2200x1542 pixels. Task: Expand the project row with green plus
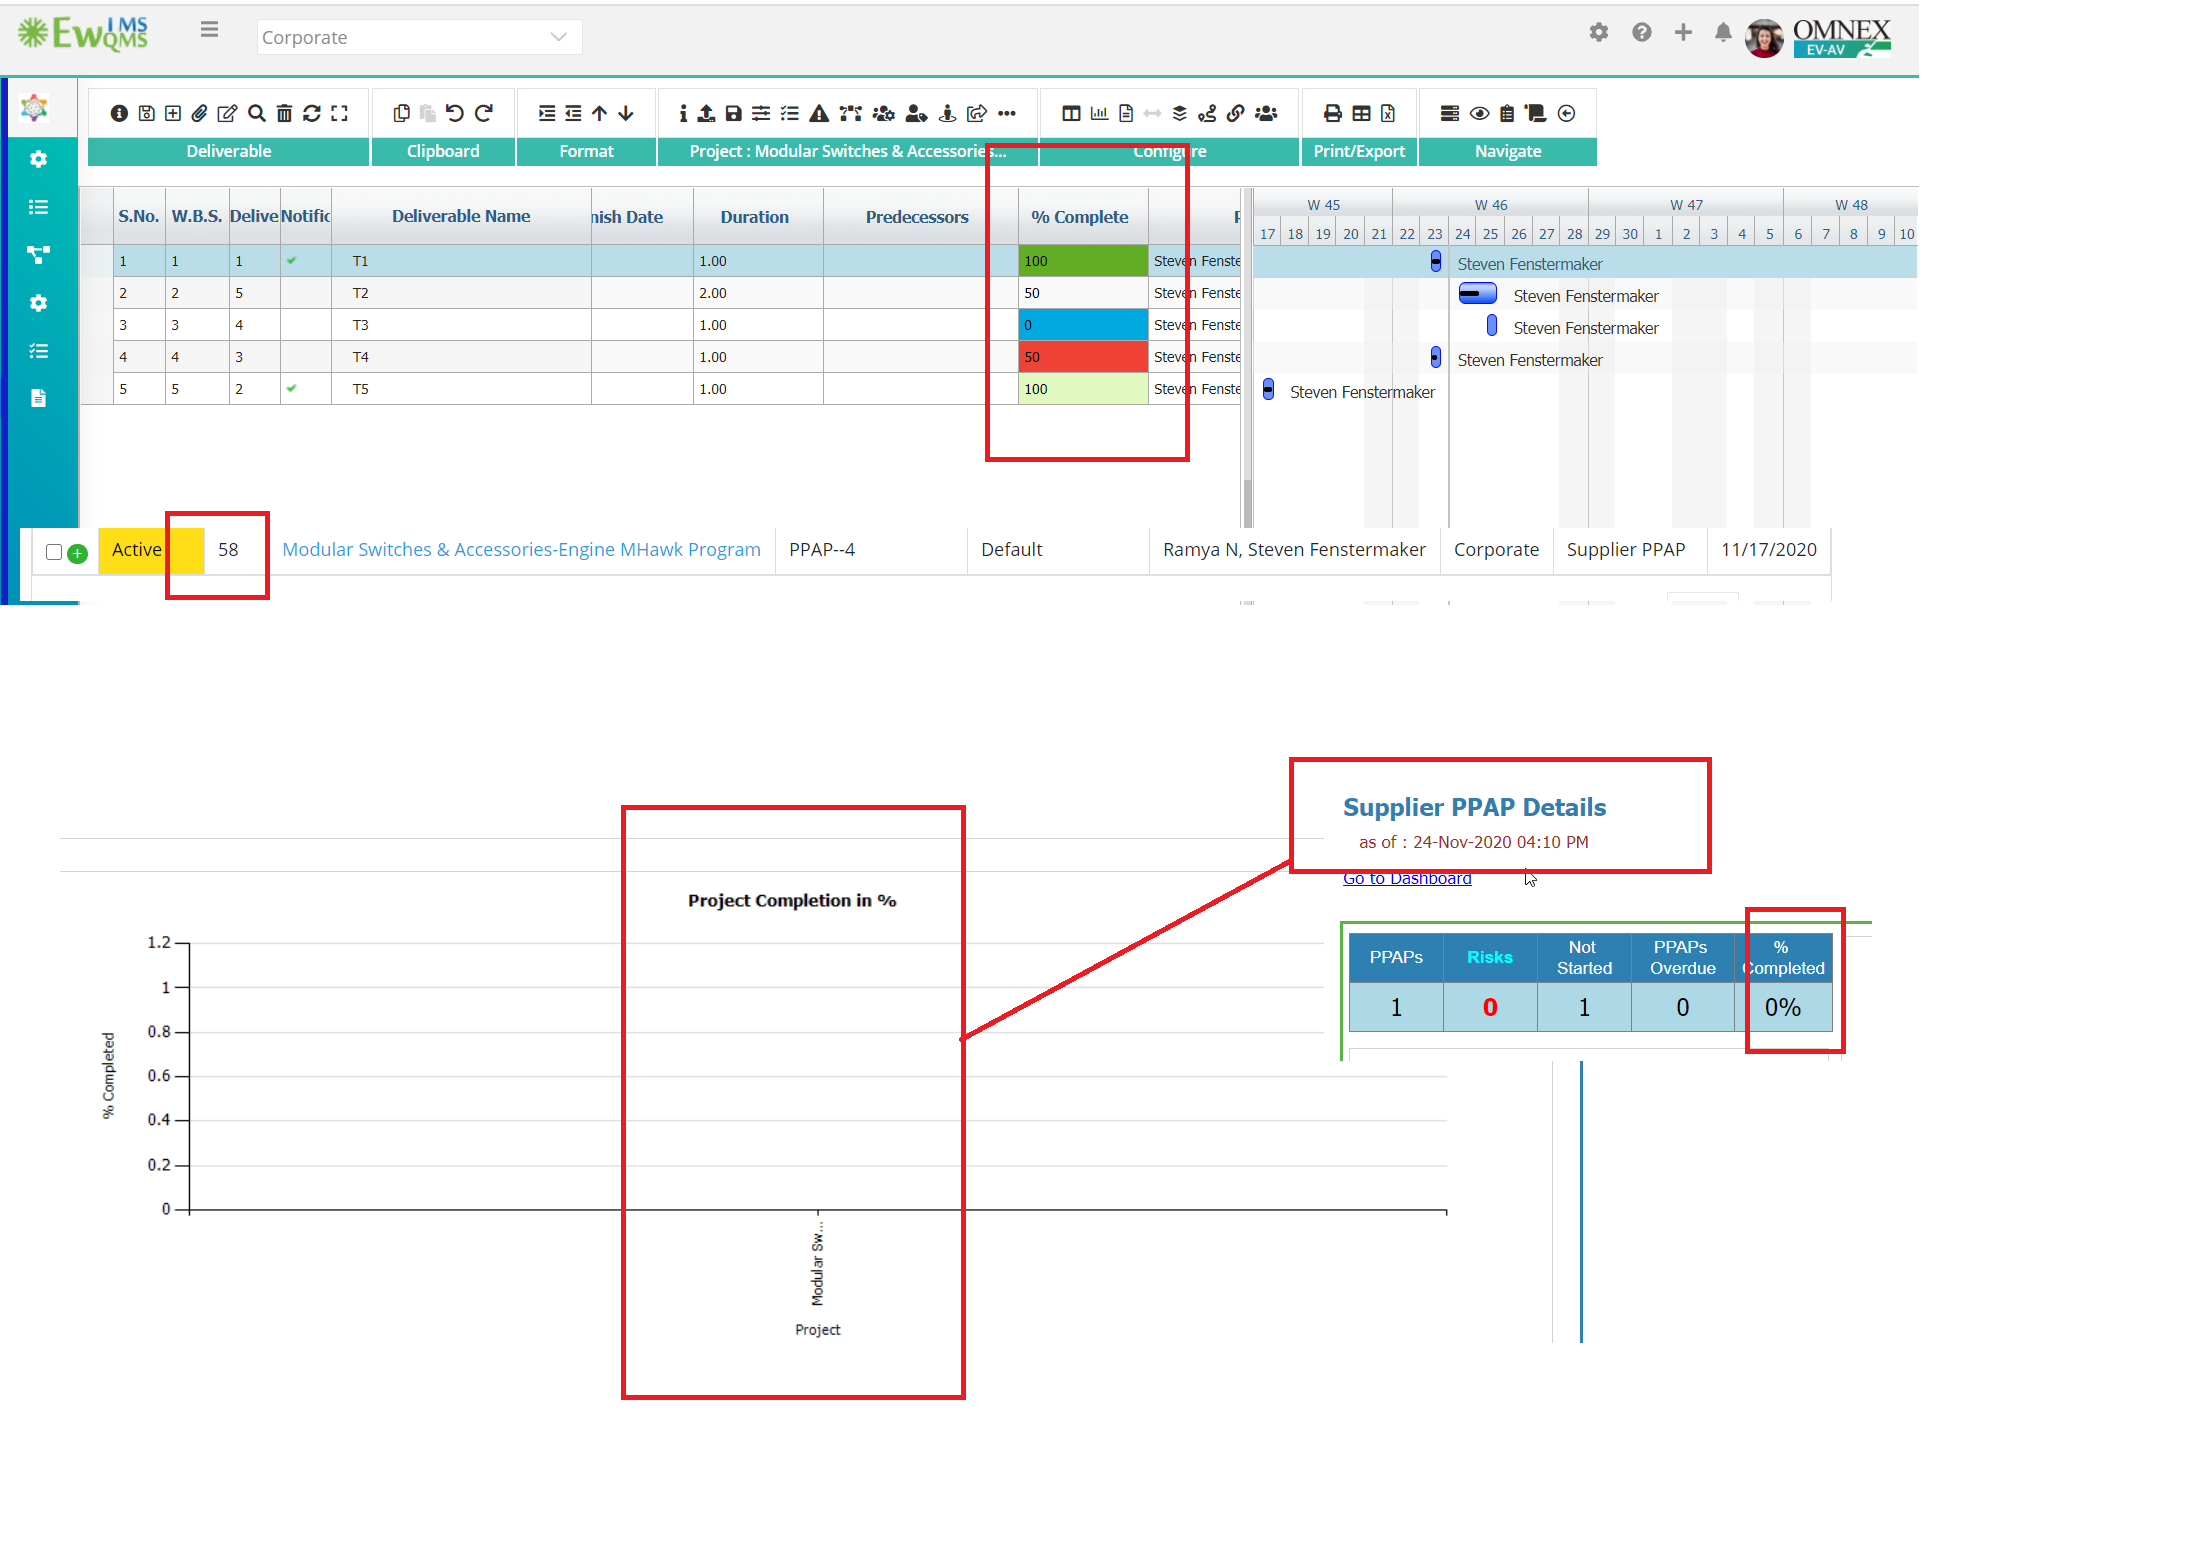(x=77, y=553)
